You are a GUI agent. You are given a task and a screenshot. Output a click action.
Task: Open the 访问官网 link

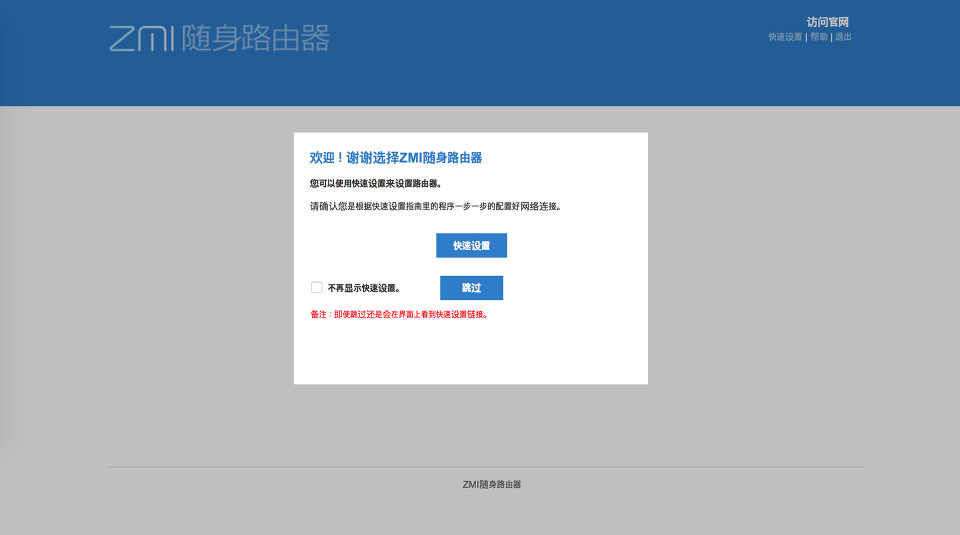click(x=827, y=22)
